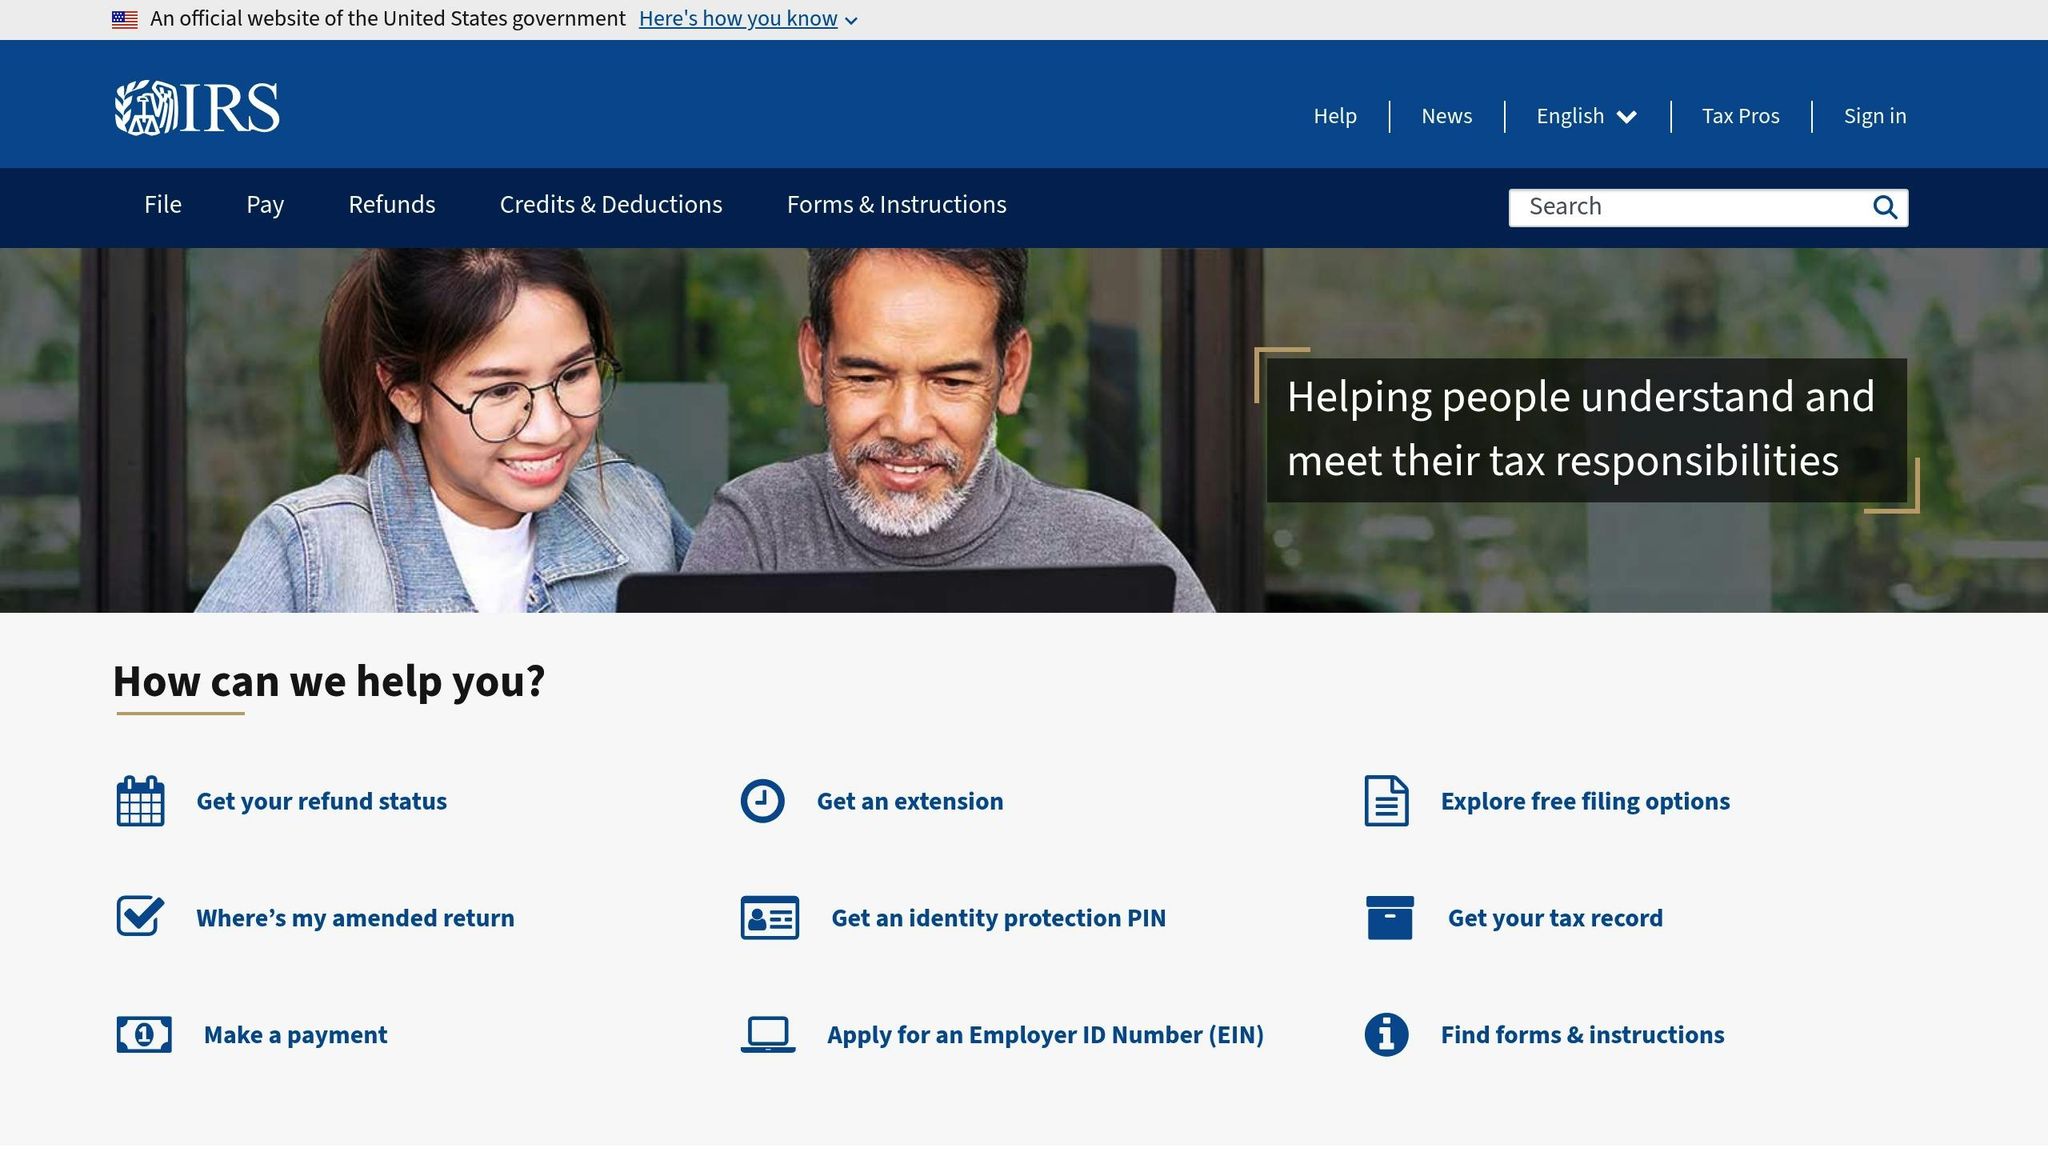Expand the English language dropdown
2048x1152 pixels.
click(1586, 116)
